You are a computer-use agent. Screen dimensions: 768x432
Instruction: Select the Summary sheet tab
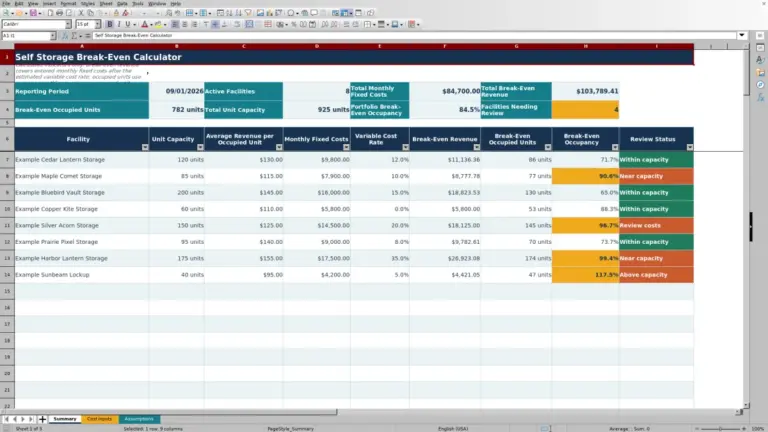pos(65,419)
